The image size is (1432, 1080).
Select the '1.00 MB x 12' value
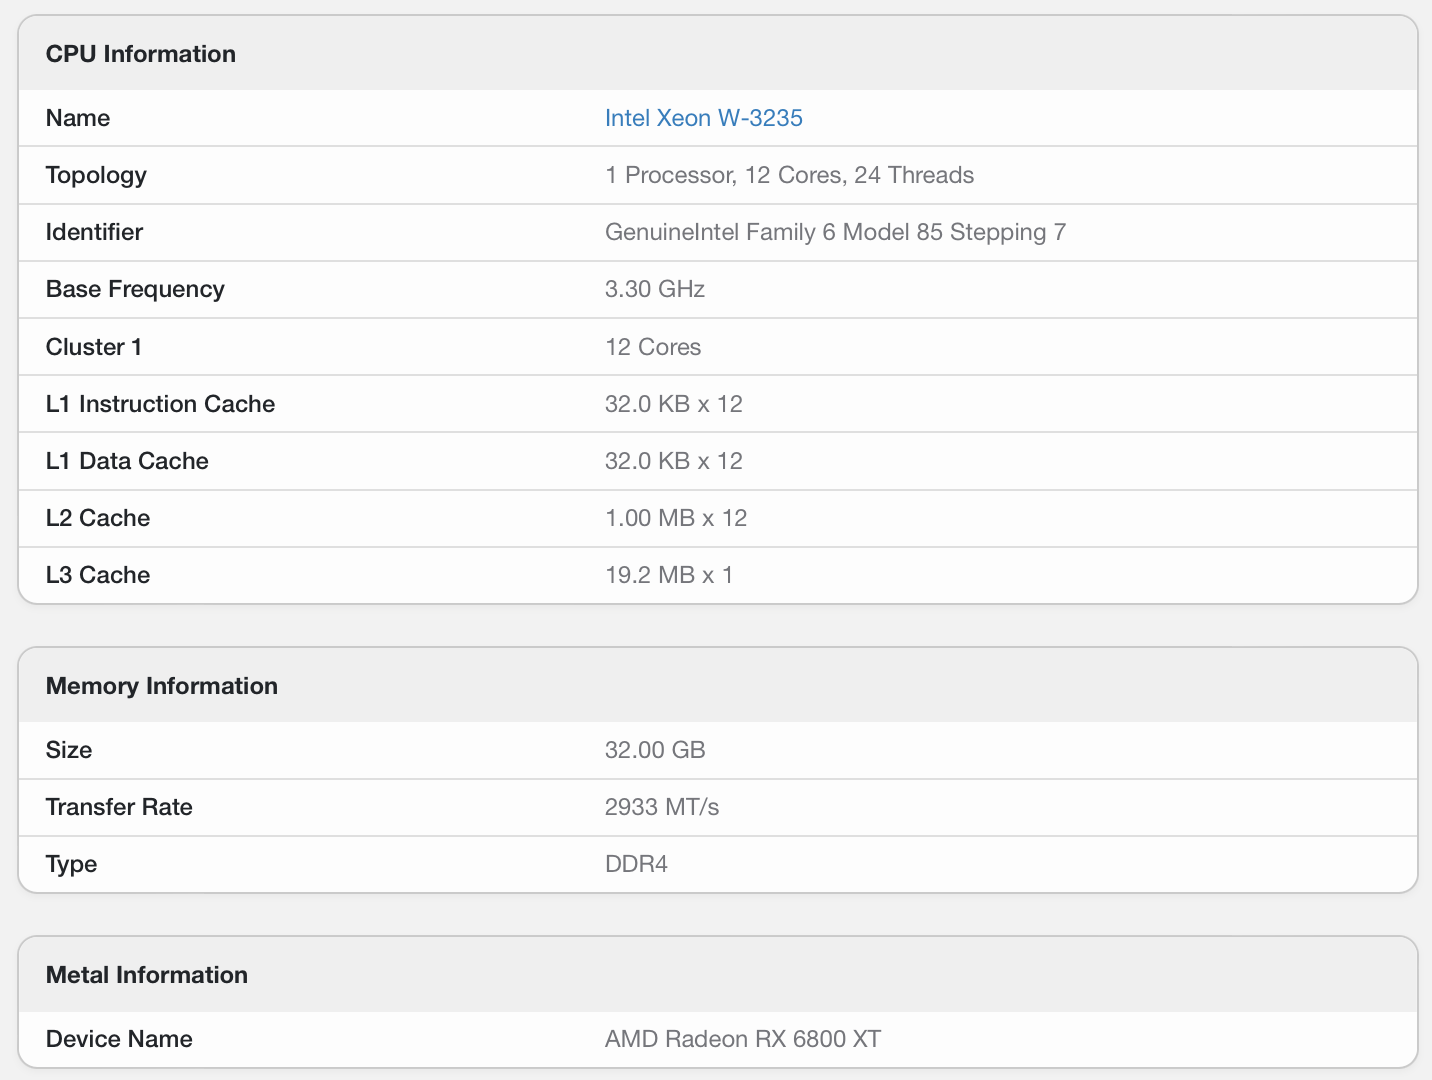pyautogui.click(x=676, y=518)
